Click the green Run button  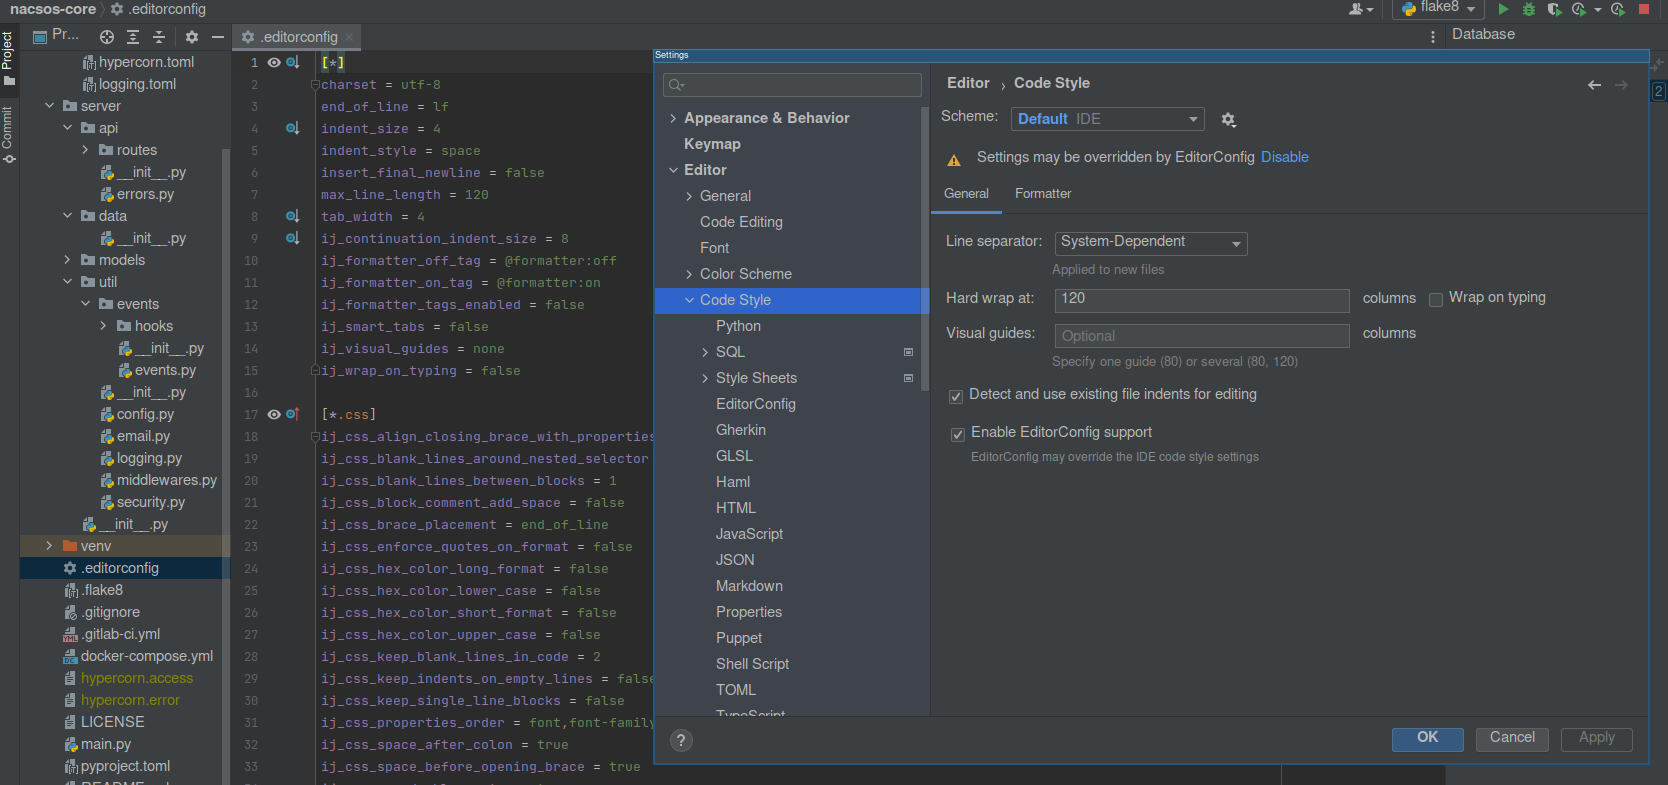click(x=1503, y=9)
